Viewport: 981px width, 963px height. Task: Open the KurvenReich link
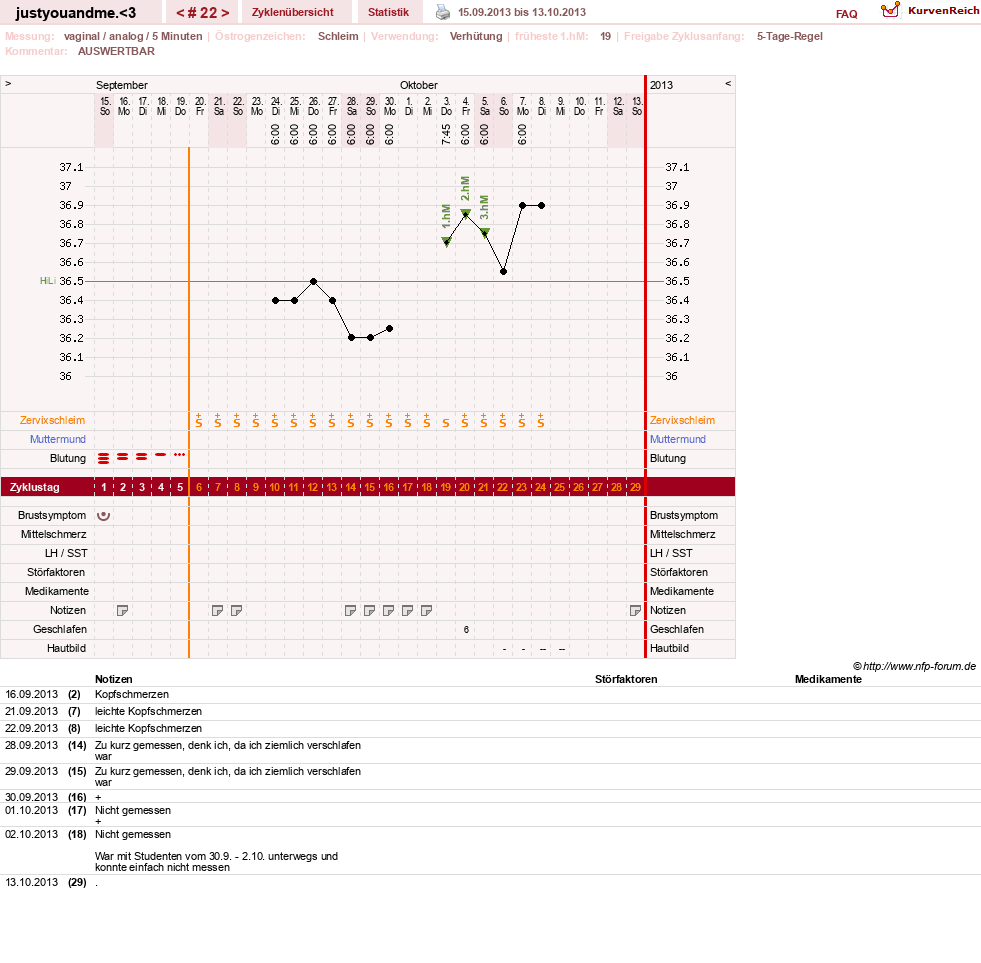click(x=943, y=11)
